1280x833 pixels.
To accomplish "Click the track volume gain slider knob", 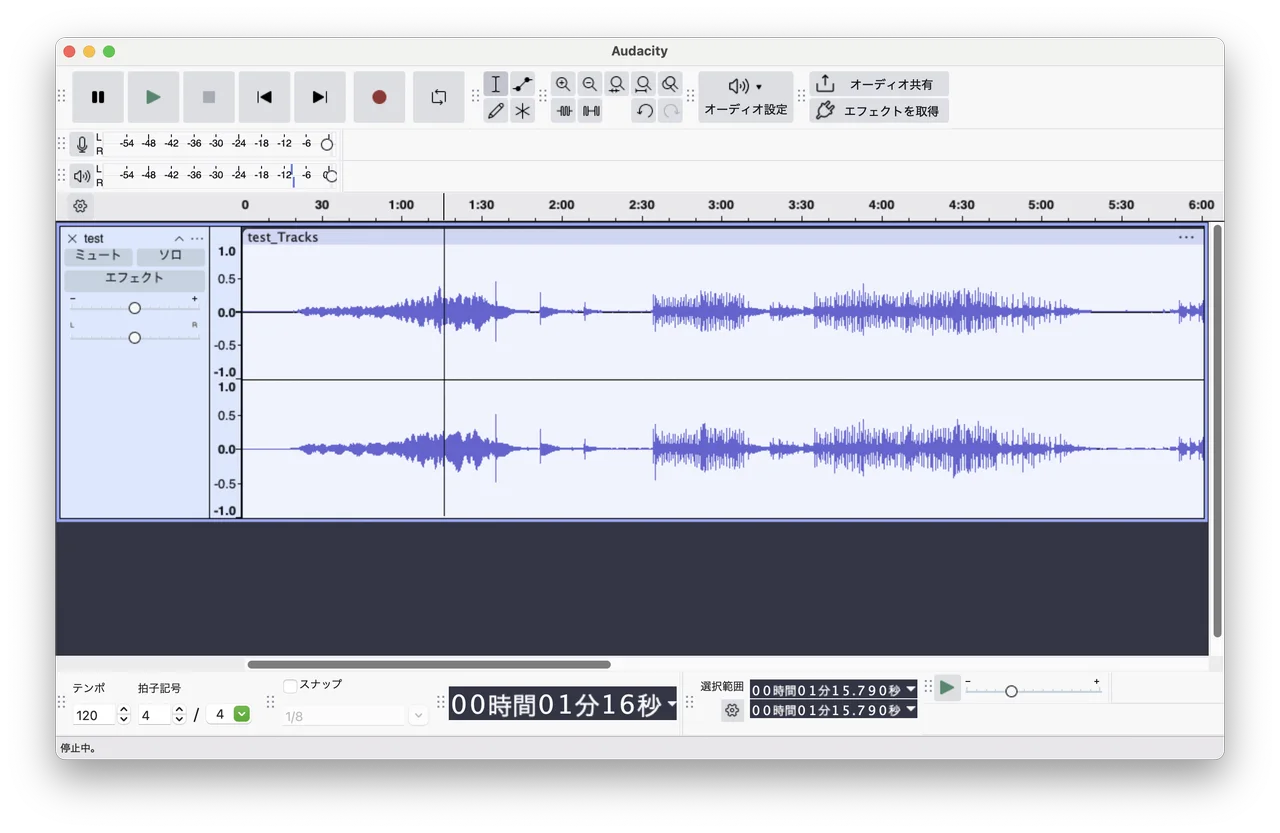I will point(134,308).
